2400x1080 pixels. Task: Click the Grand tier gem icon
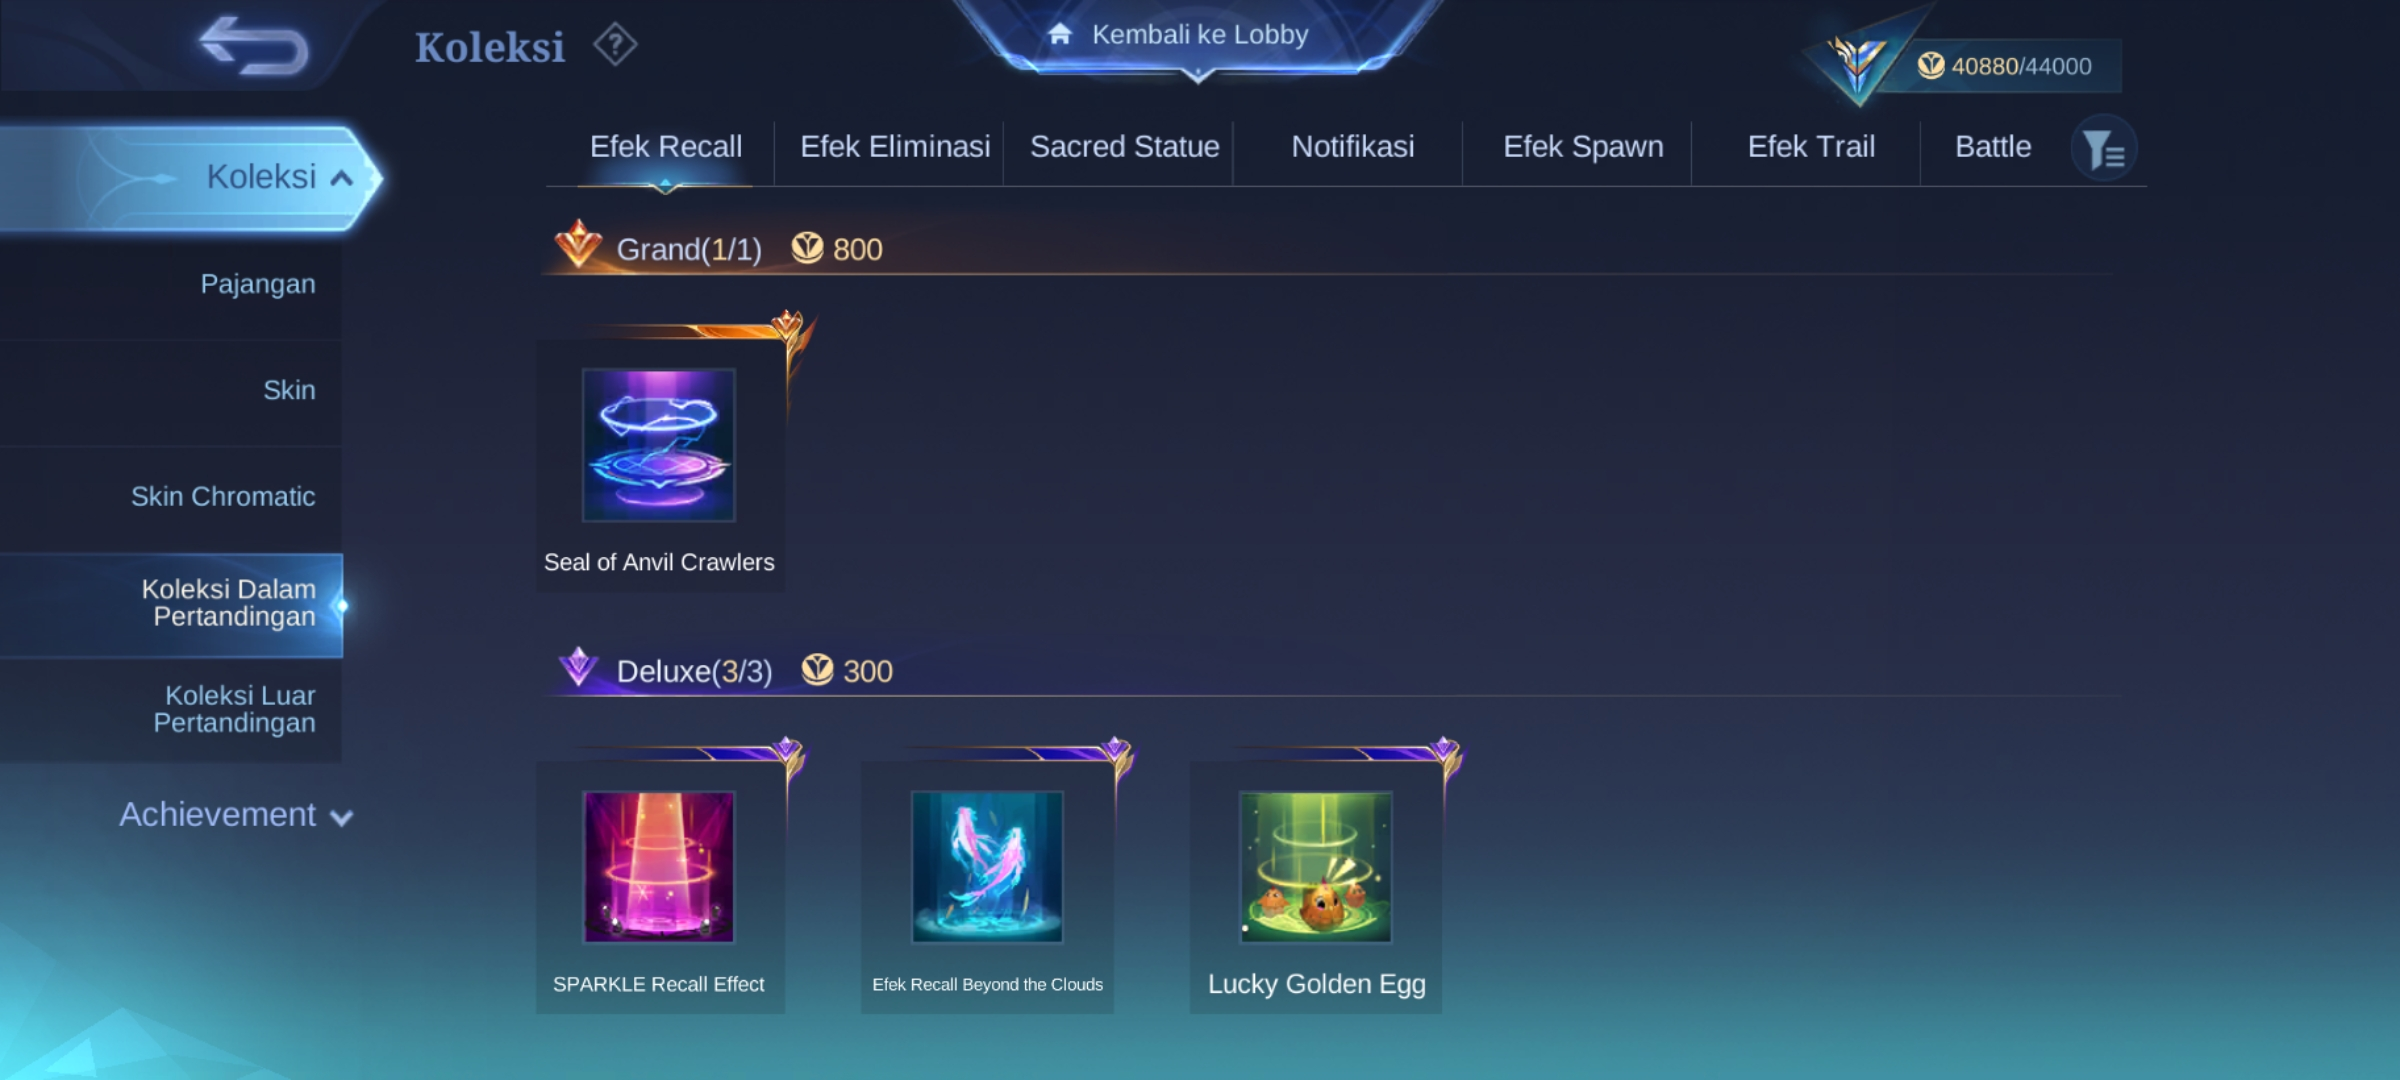[x=578, y=244]
